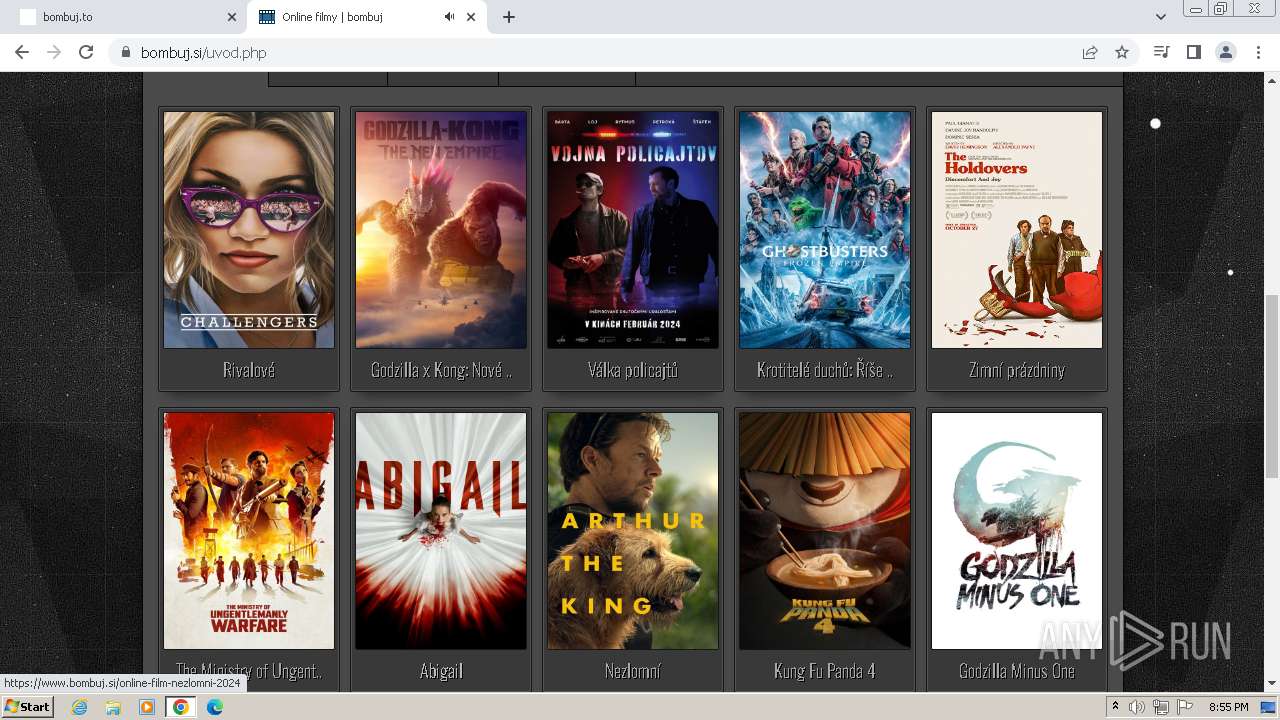Open the Action Center flag icon

pos(1185,707)
